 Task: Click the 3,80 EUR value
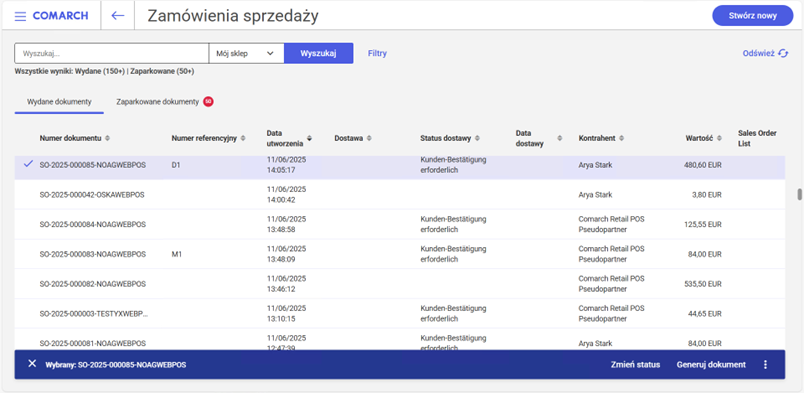click(707, 195)
